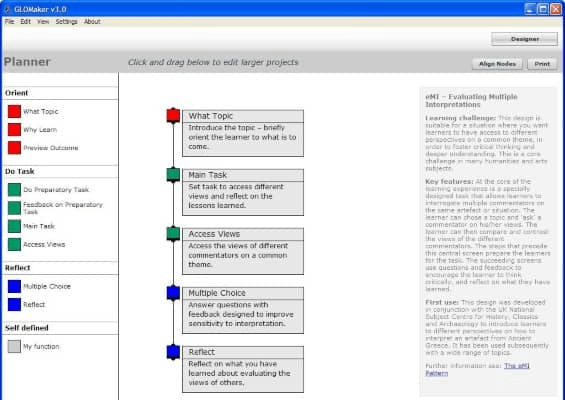Switch to the Designer view
This screenshot has width=565, height=400.
(525, 39)
